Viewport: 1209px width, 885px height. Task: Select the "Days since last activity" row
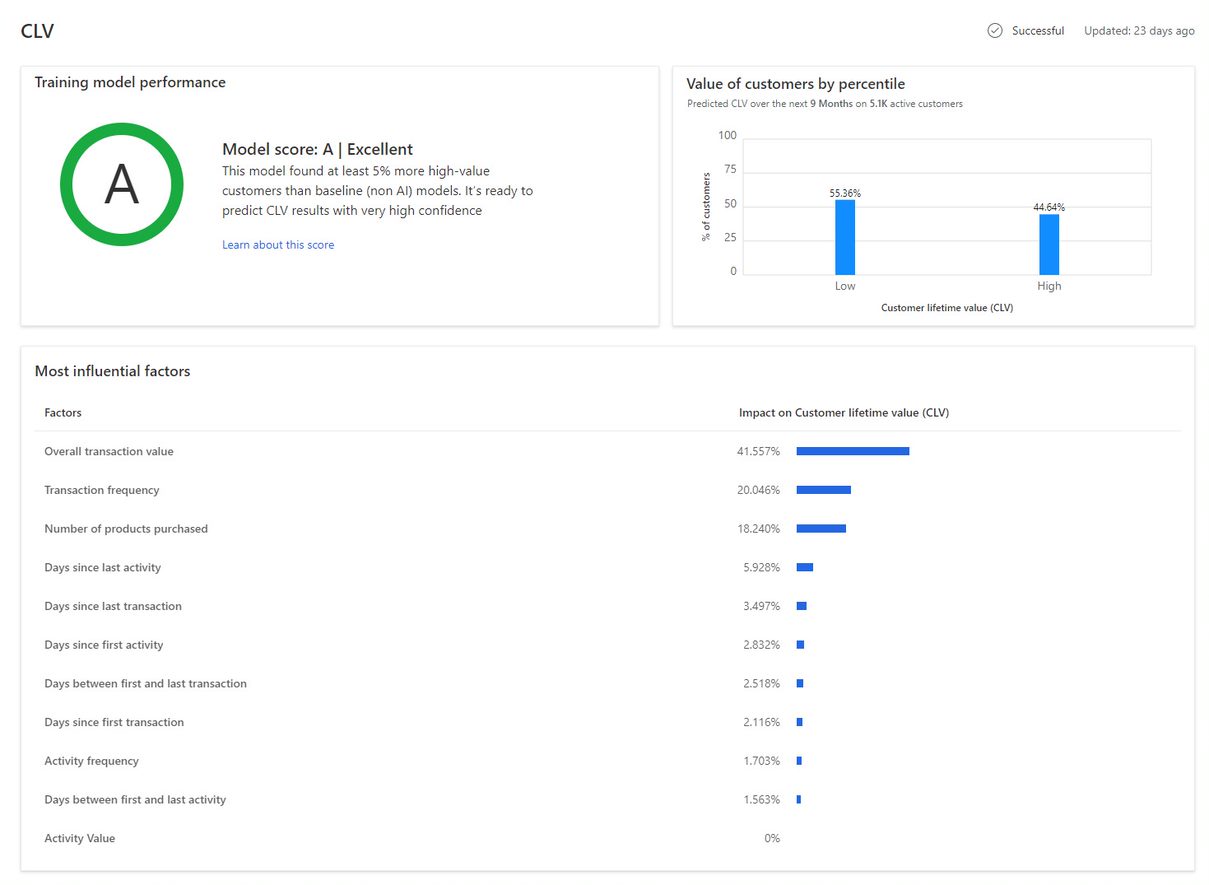(103, 567)
